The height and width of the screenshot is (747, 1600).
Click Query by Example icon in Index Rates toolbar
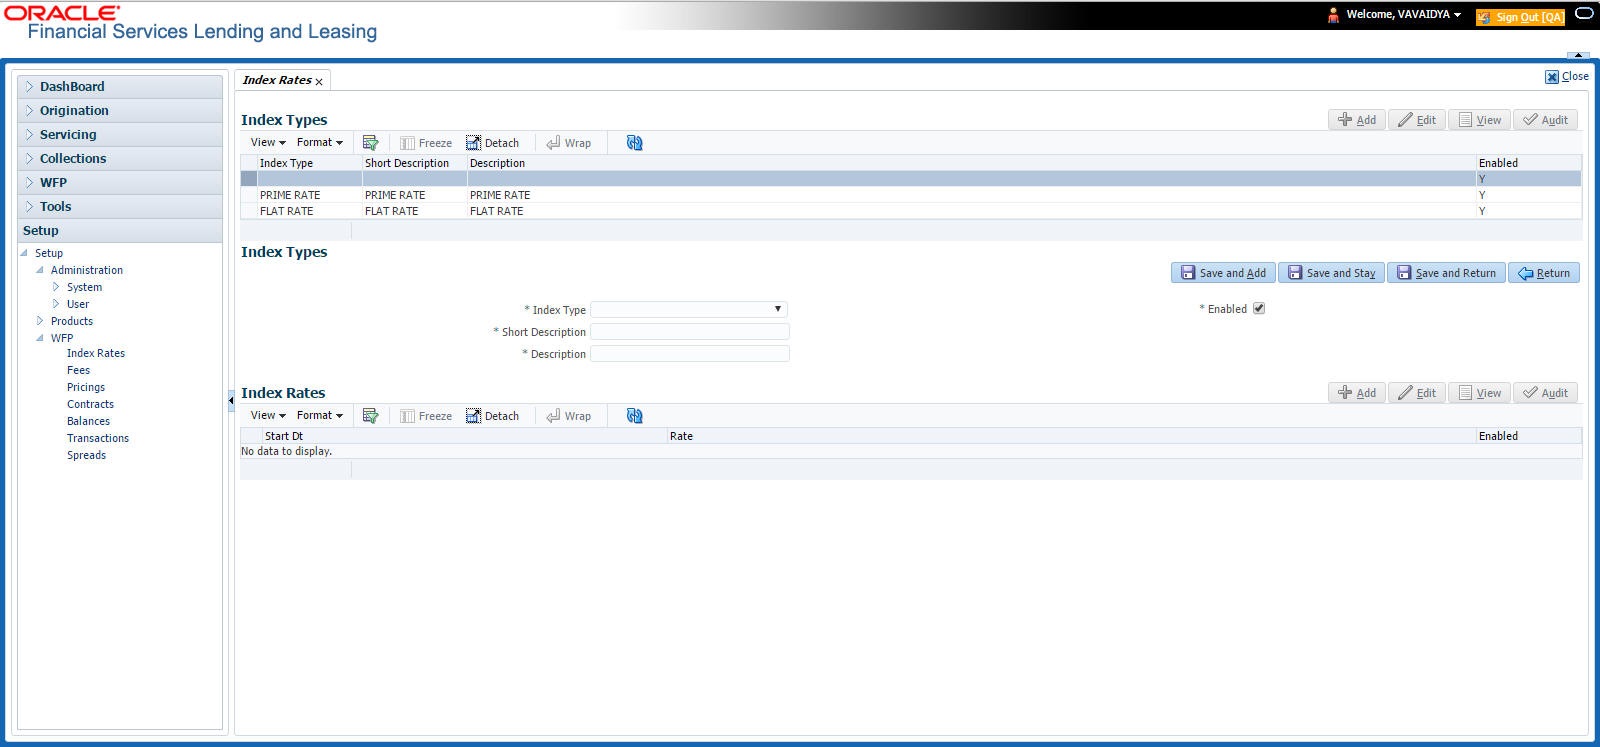tap(370, 416)
